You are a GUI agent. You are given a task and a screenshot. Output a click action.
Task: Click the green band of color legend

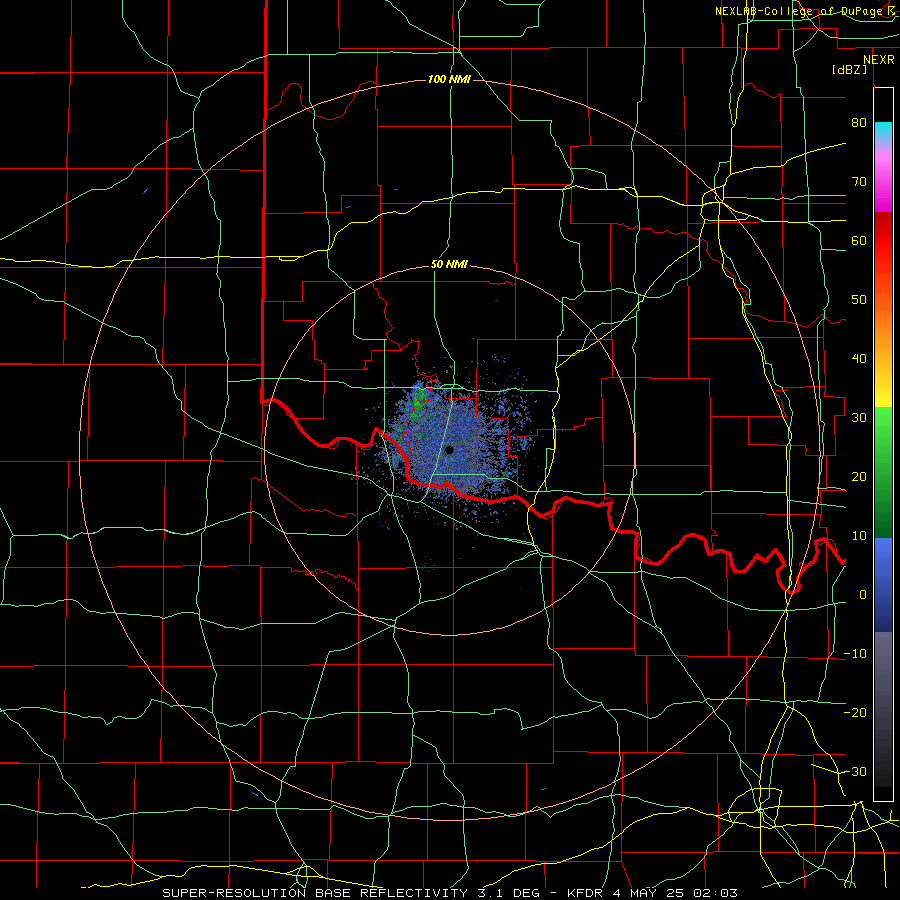point(883,472)
